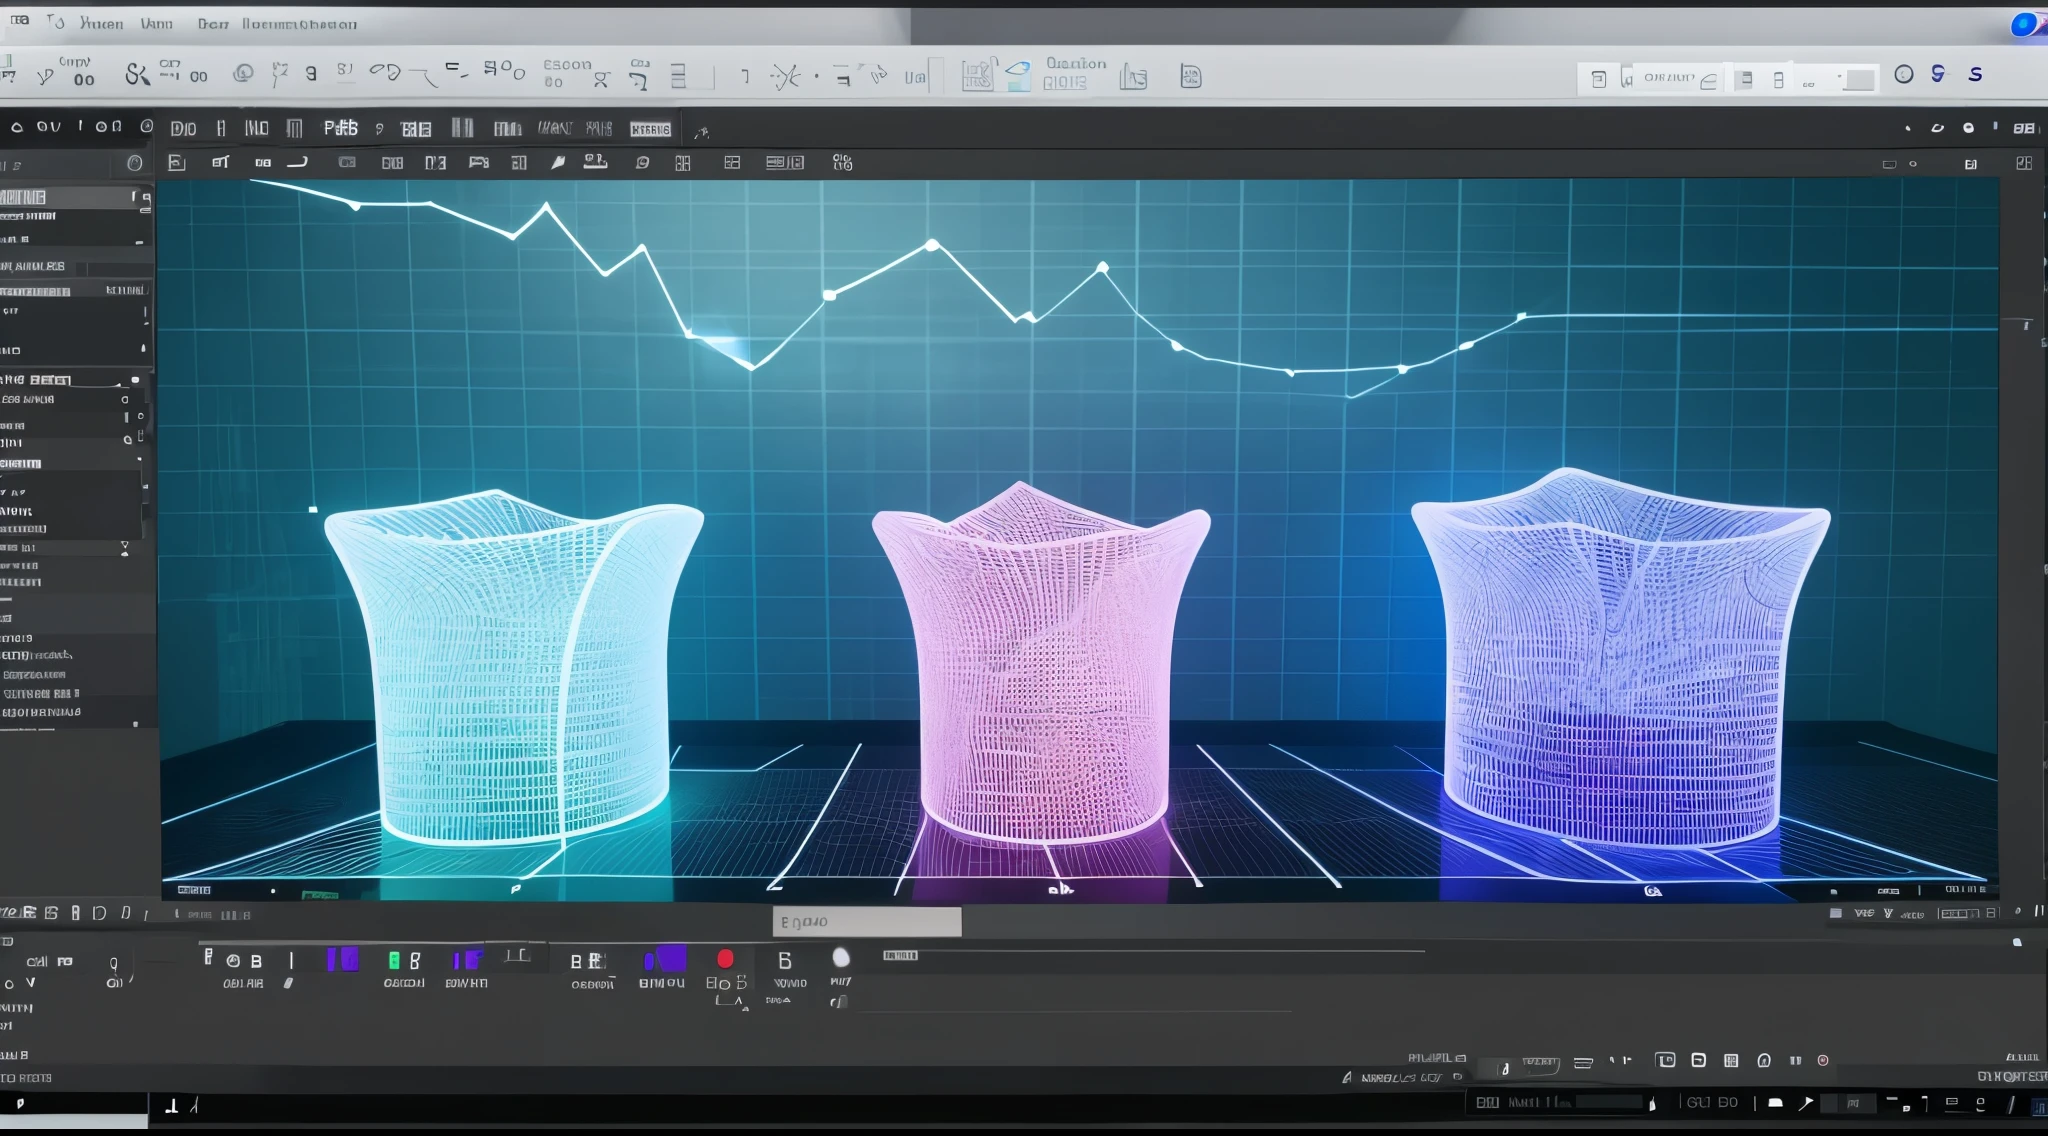
Task: Click the hourglass icon in the left panel
Action: click(x=125, y=548)
